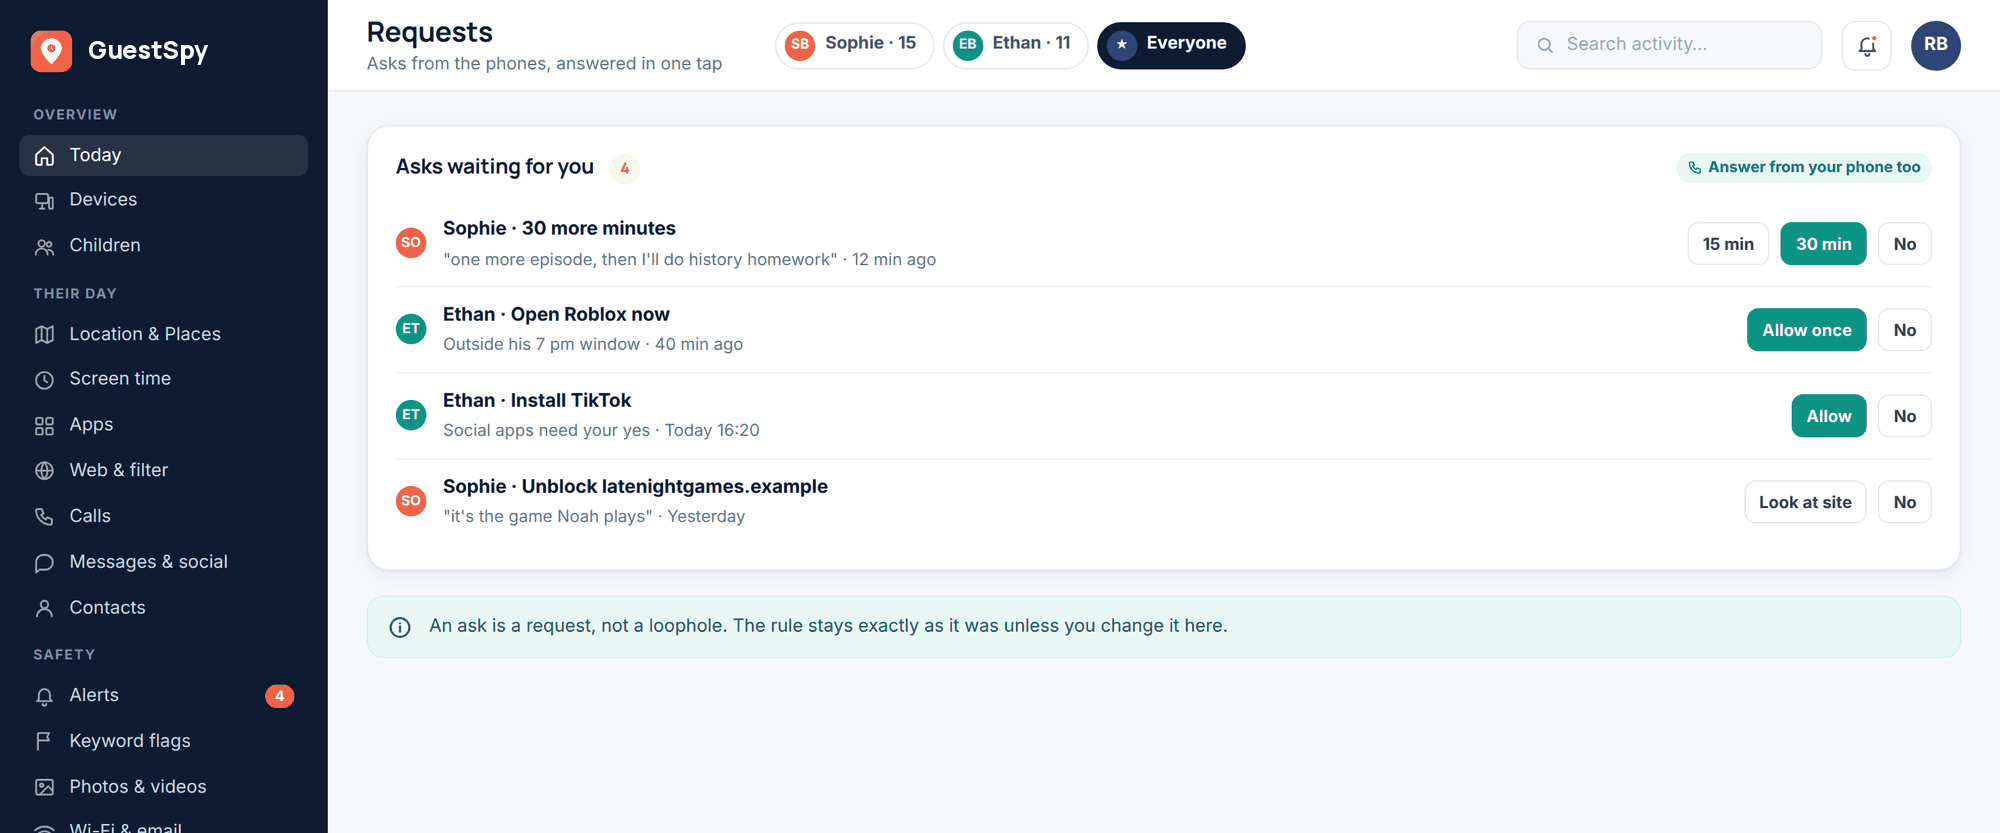Open Location & Places page
The height and width of the screenshot is (833, 2000).
point(164,334)
